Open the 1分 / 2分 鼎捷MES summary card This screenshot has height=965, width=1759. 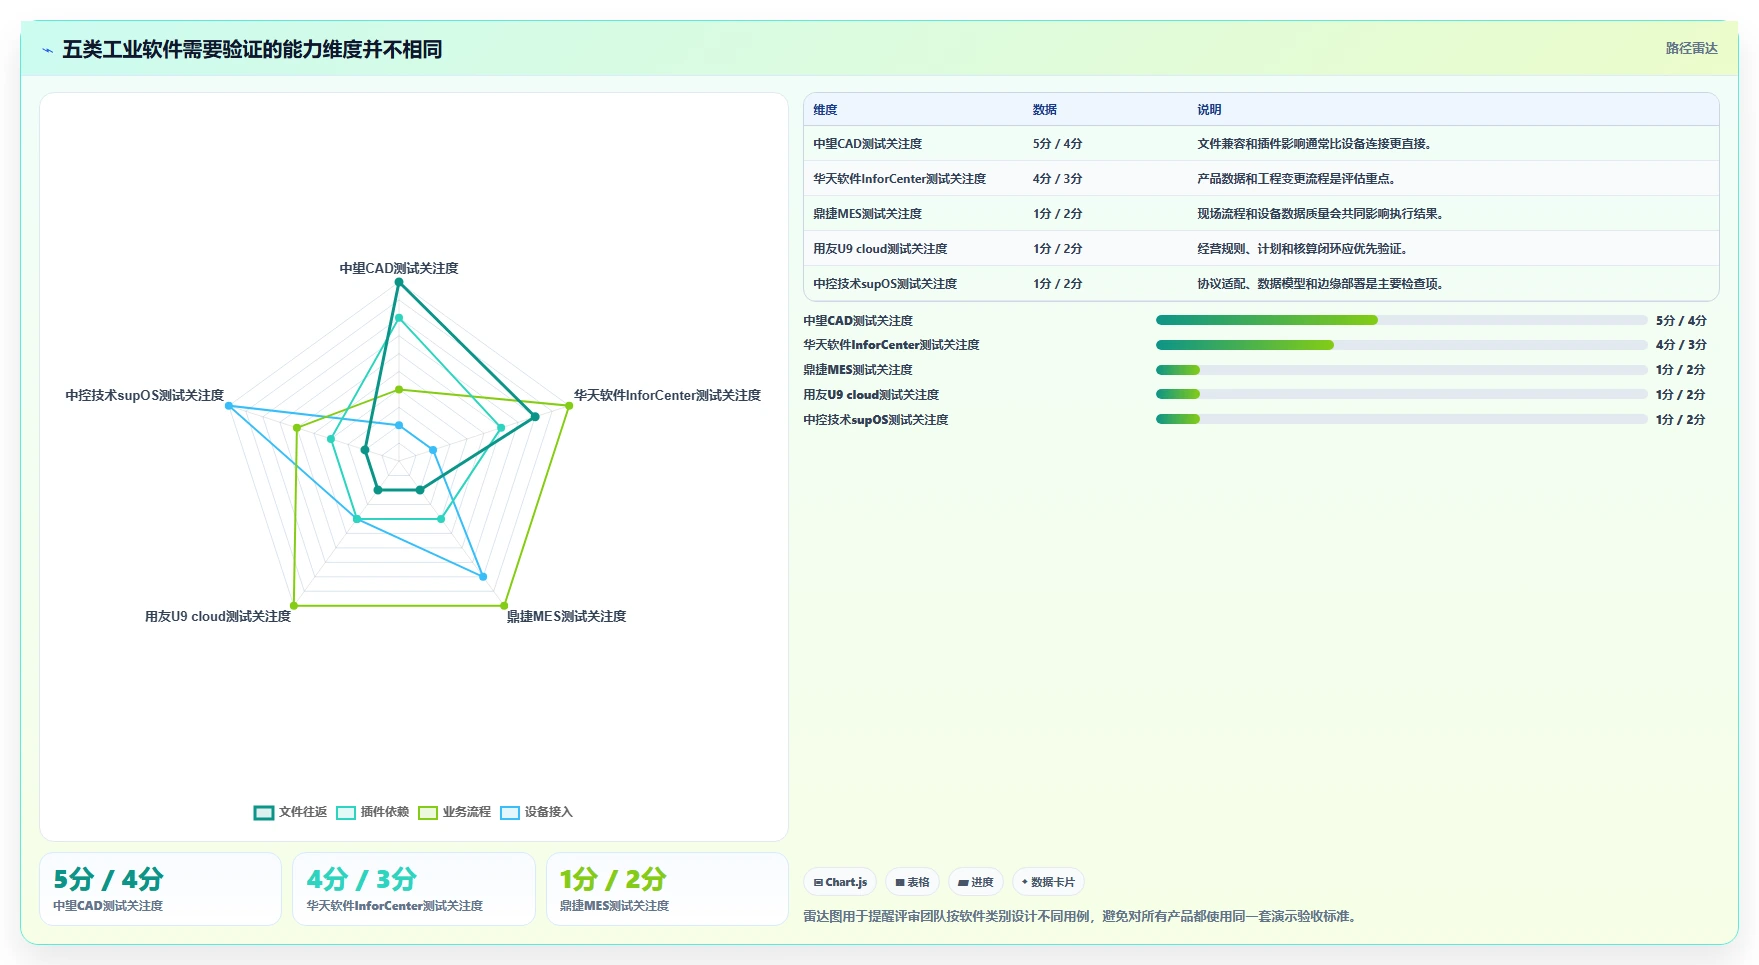[667, 889]
